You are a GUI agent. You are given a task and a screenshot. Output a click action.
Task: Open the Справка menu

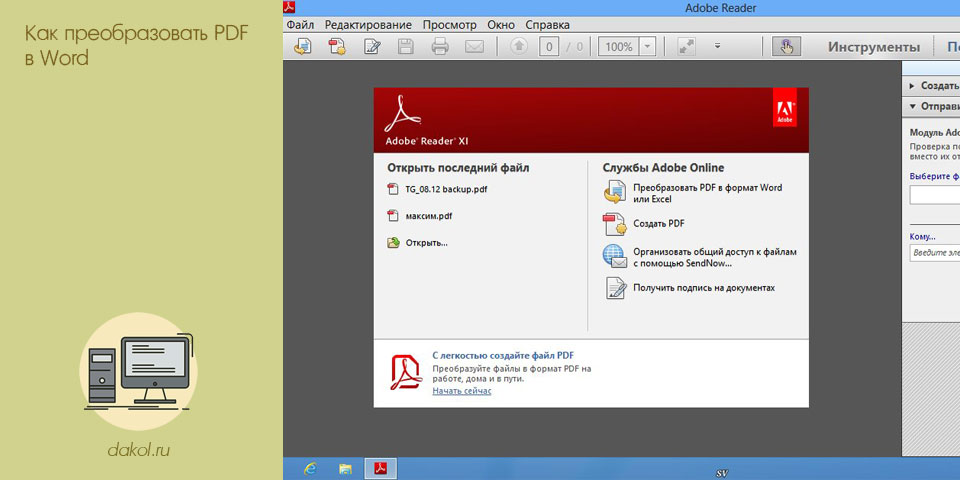point(547,25)
